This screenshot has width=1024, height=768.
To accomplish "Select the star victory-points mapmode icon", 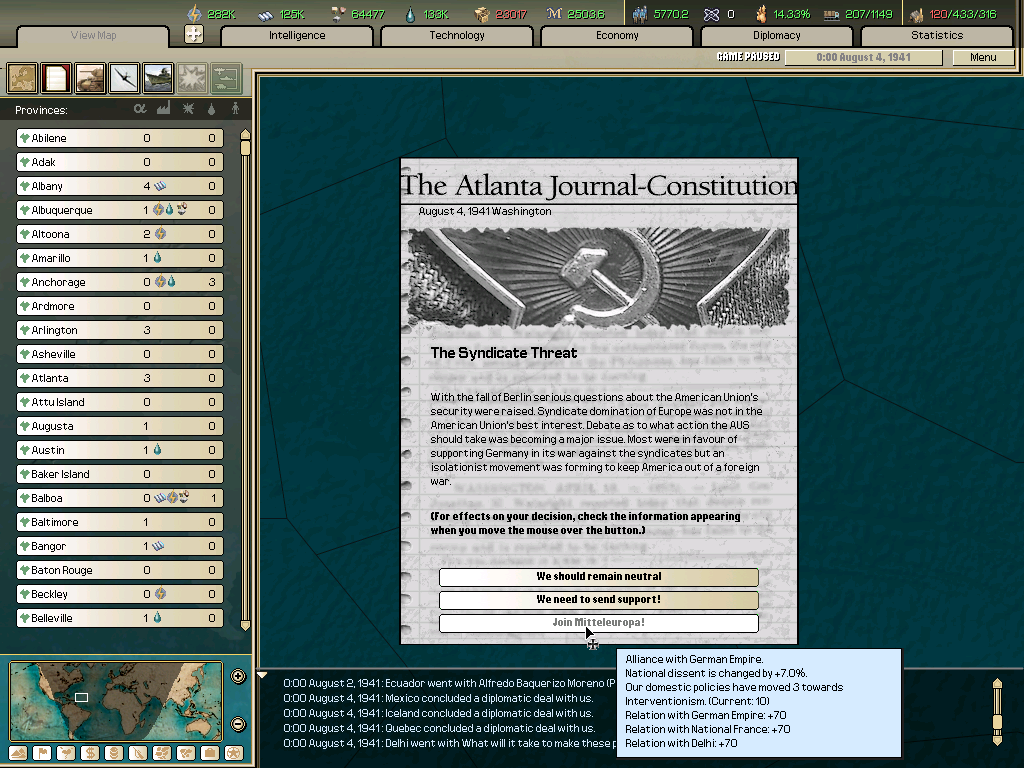I will (234, 753).
